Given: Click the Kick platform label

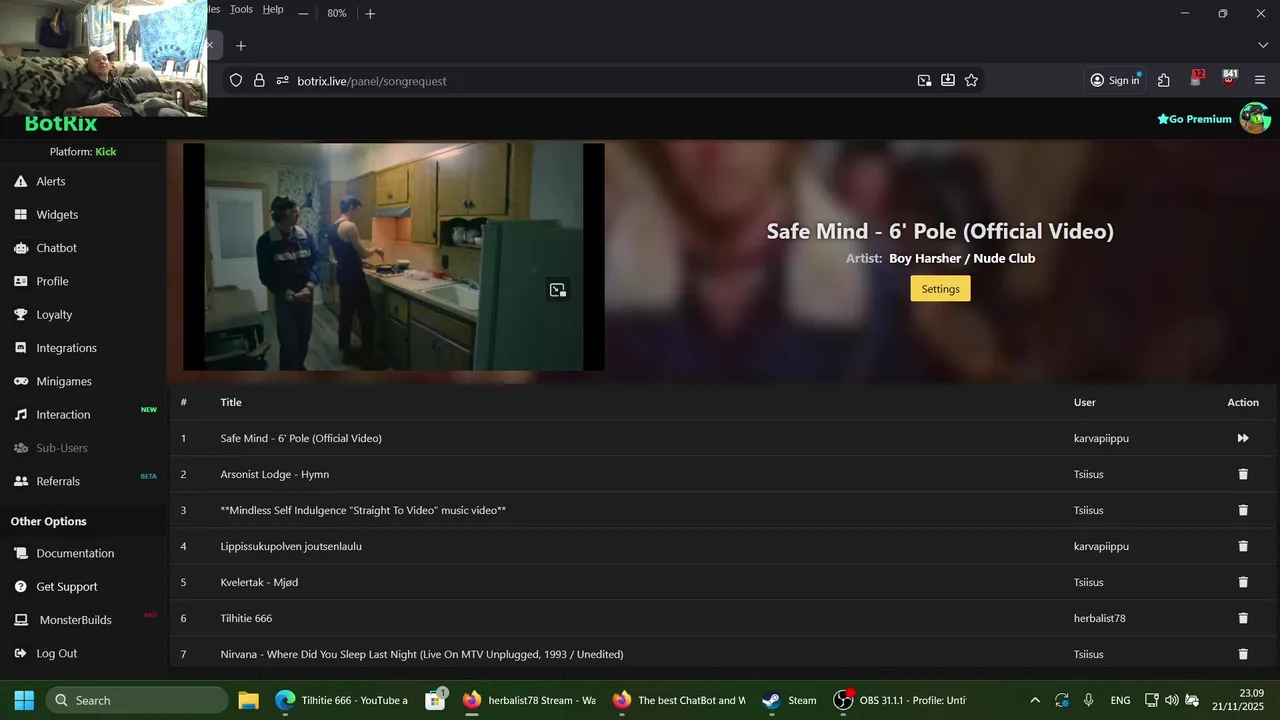Looking at the screenshot, I should coord(106,152).
